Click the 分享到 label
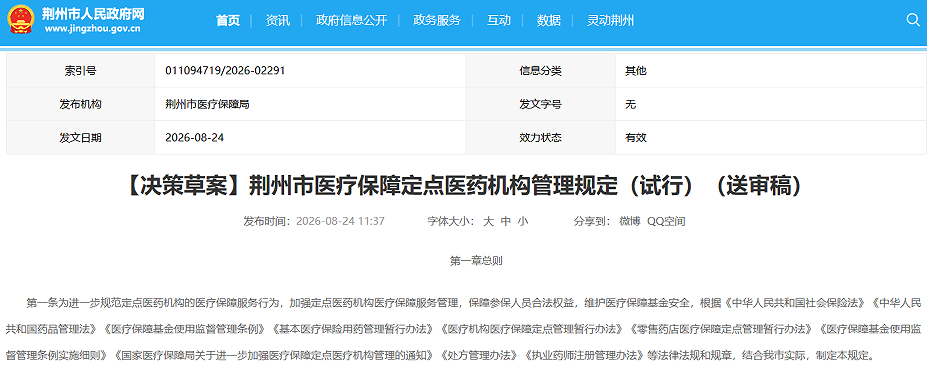Screen dimensions: 927x373 (592, 222)
